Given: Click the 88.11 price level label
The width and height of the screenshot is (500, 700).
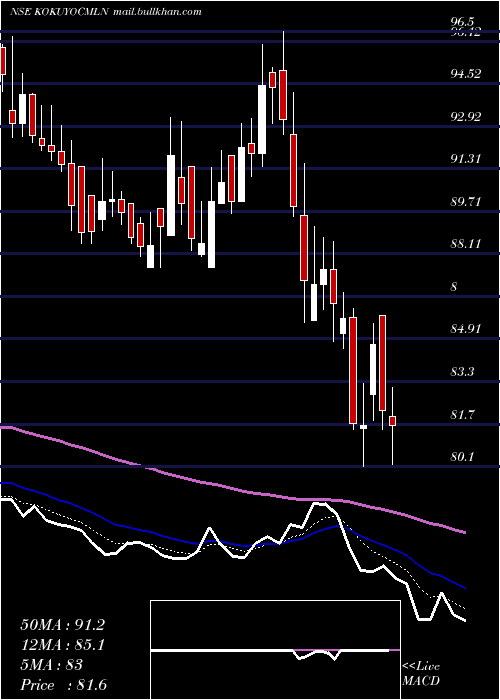Looking at the screenshot, I should coord(466,244).
